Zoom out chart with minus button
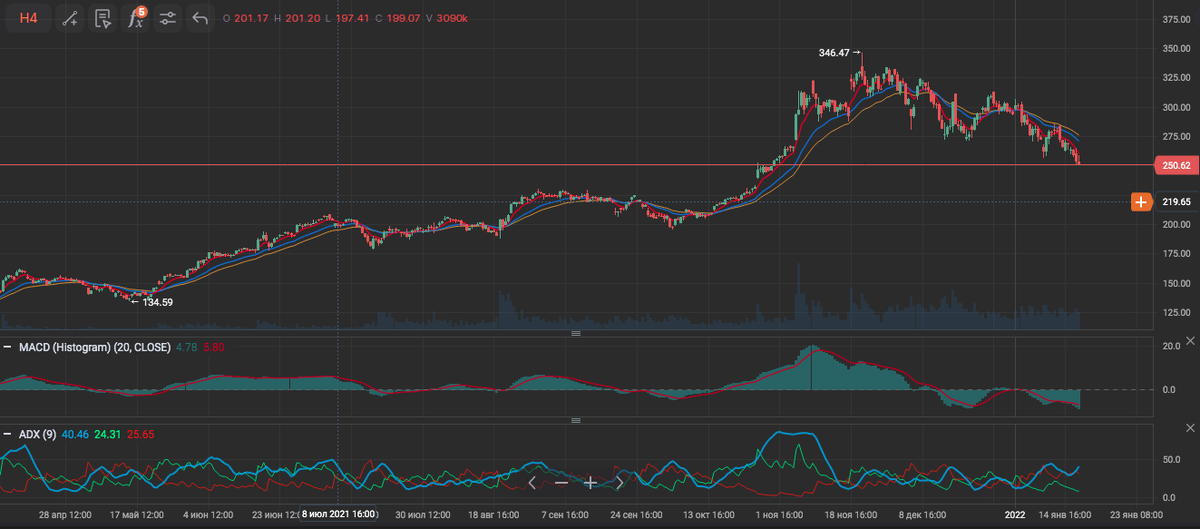 point(561,482)
